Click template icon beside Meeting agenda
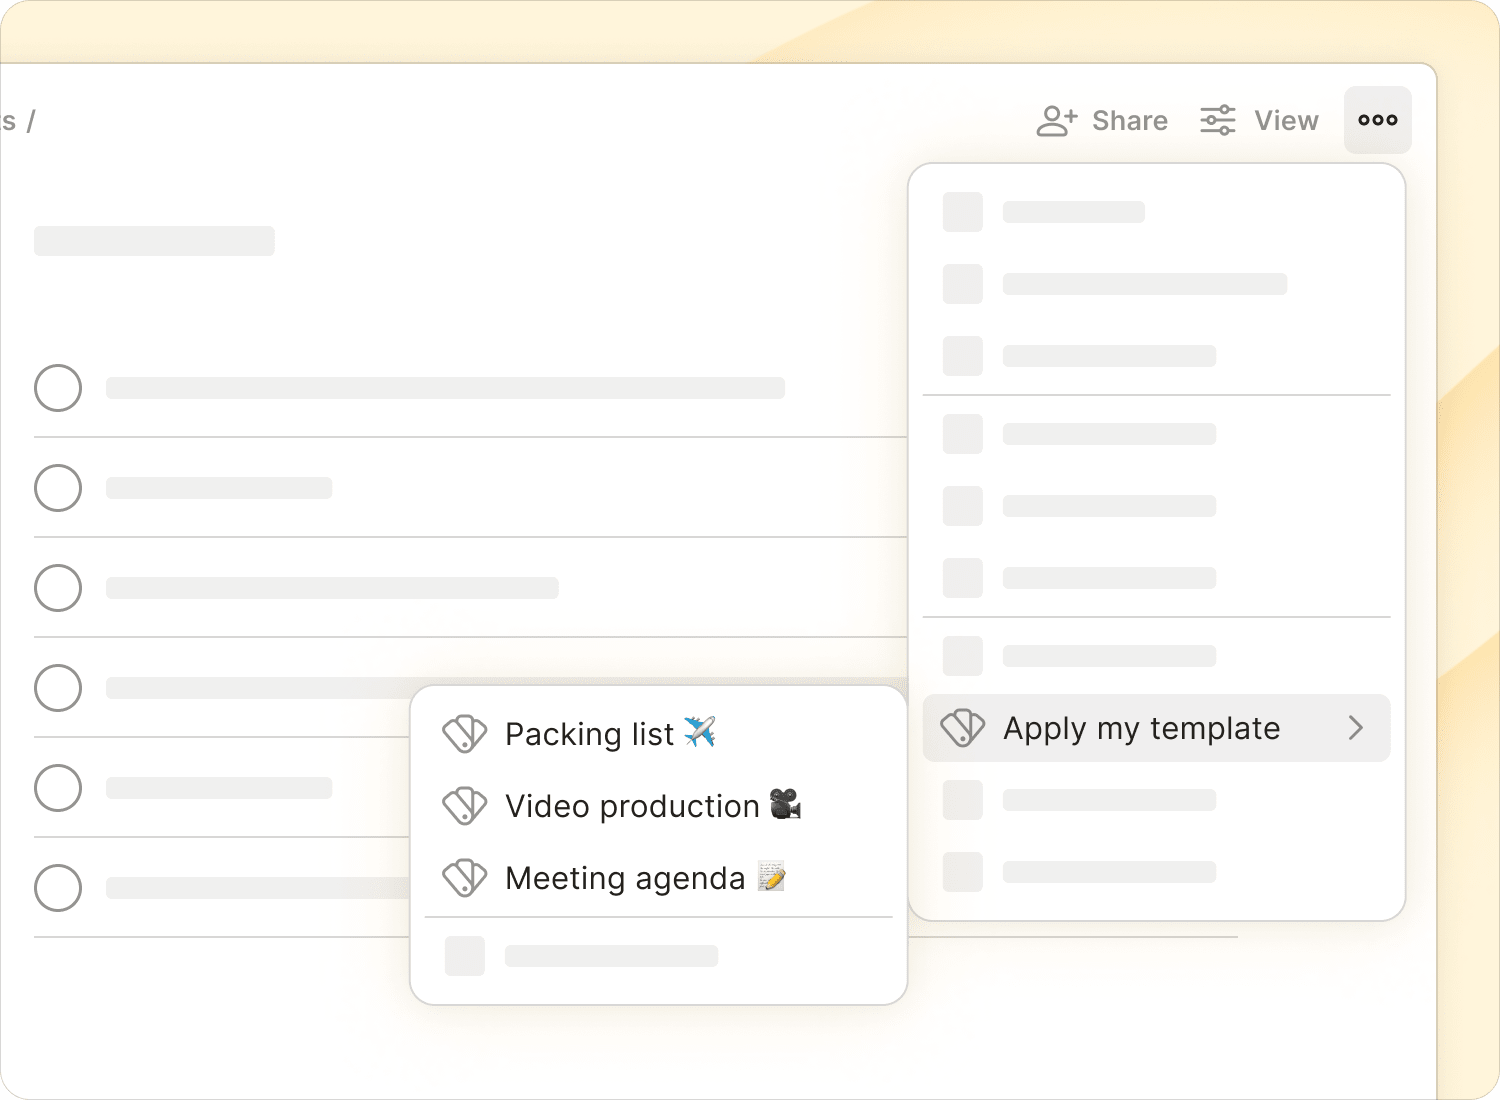This screenshot has height=1100, width=1500. coord(465,878)
